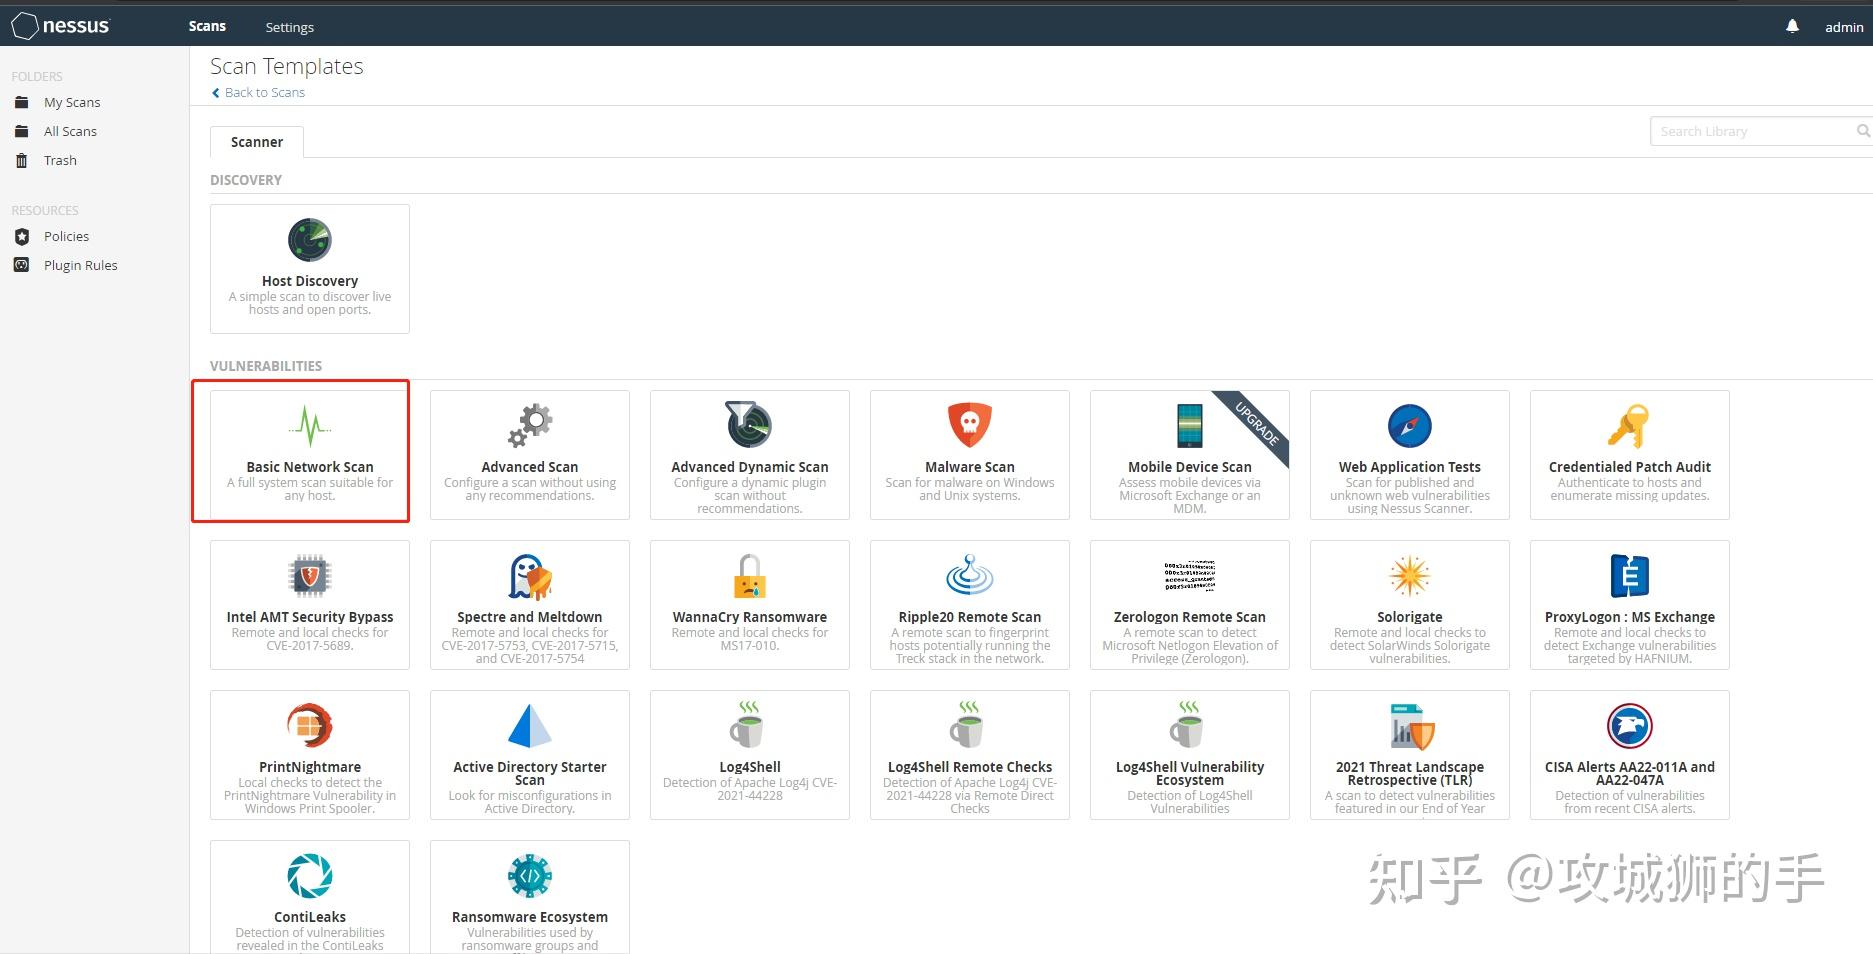This screenshot has height=954, width=1873.
Task: Click the Host Discovery radar icon
Action: pos(310,240)
